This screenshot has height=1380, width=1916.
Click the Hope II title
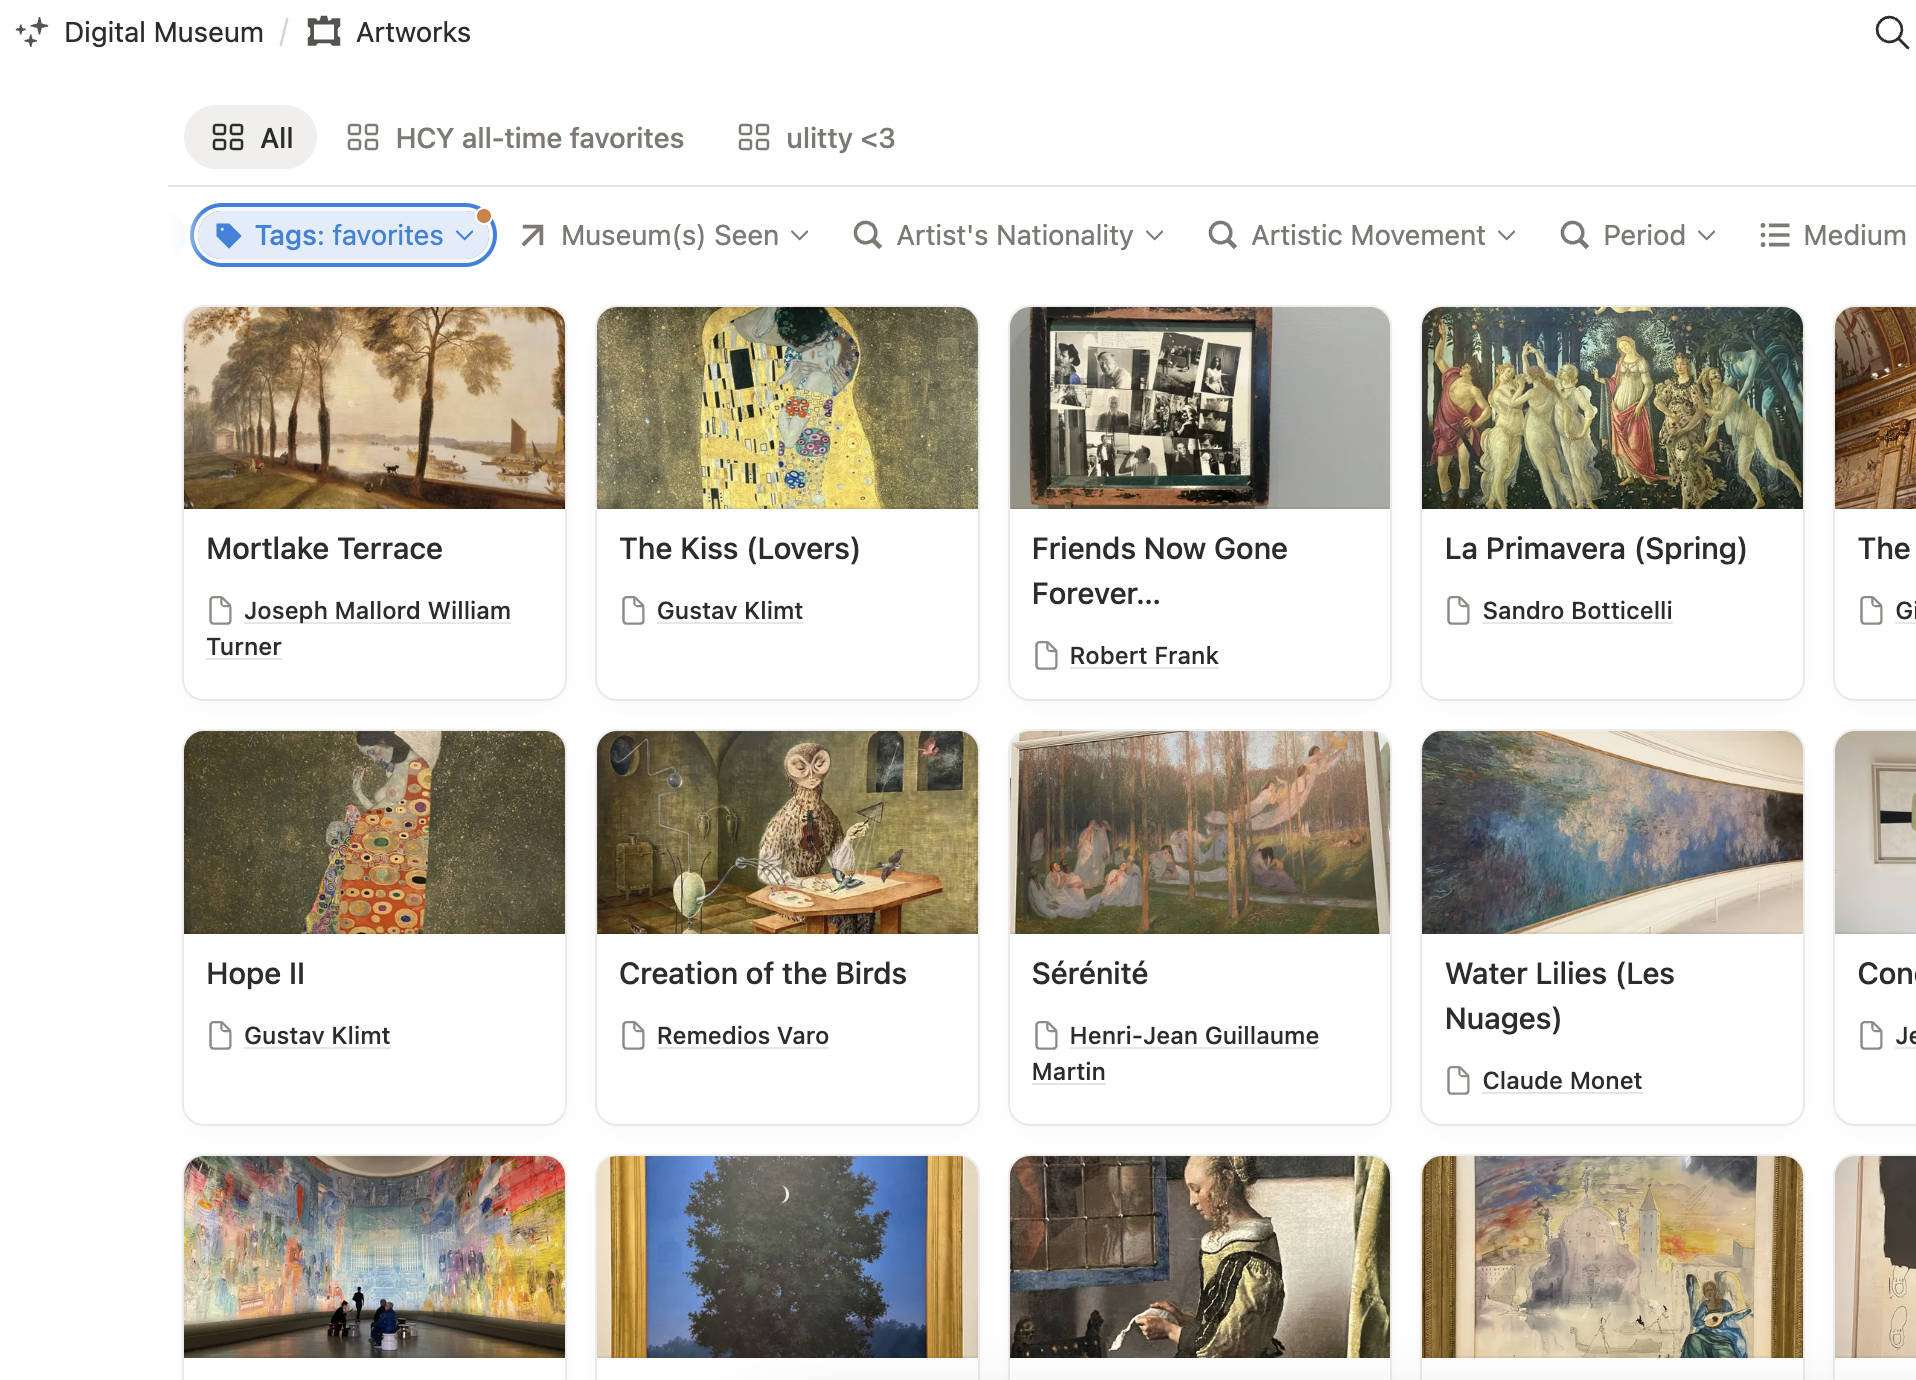point(255,973)
